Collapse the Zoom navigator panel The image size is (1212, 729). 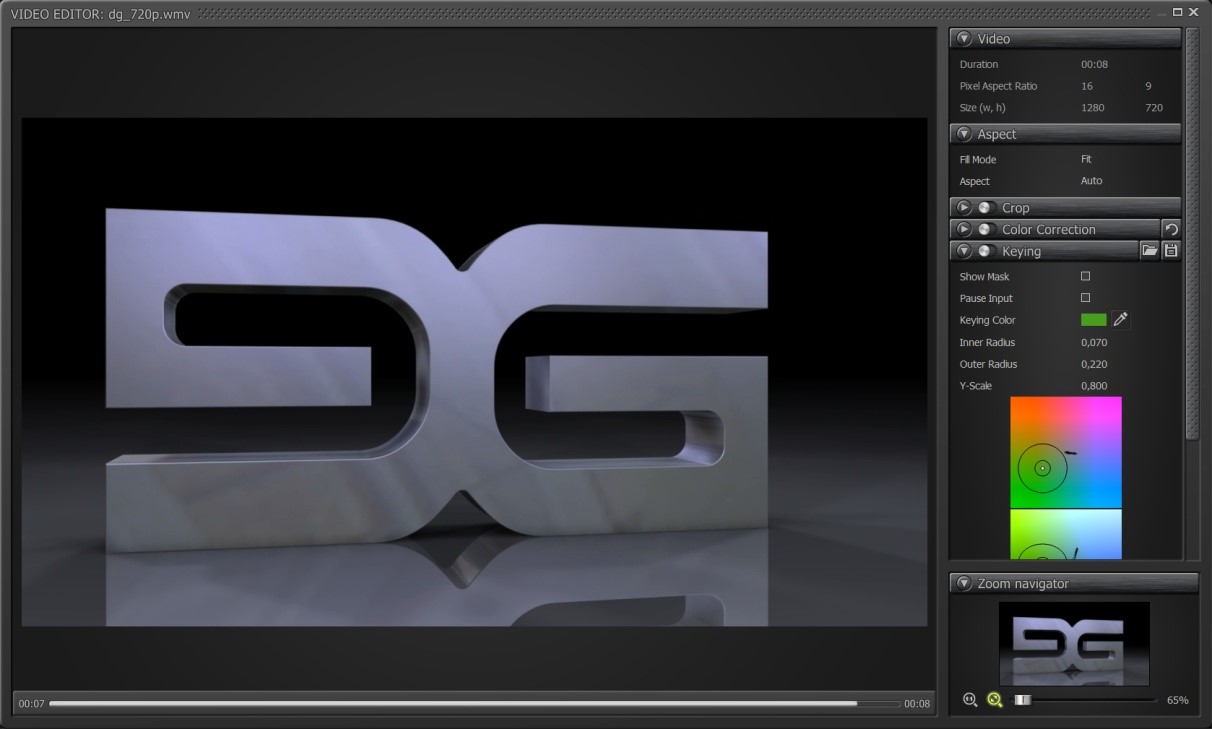(x=964, y=583)
